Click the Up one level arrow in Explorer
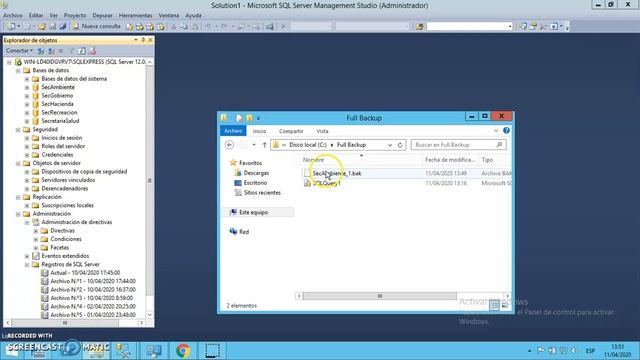 pos(264,145)
